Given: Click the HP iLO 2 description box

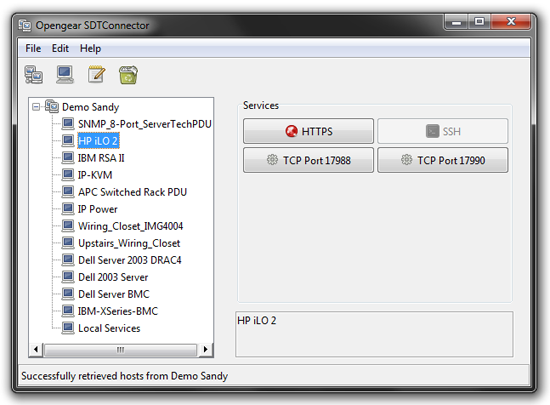Looking at the screenshot, I should pos(374,334).
